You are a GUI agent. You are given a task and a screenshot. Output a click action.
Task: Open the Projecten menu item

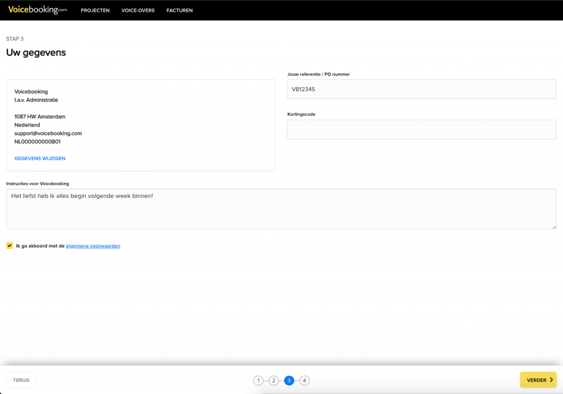point(95,10)
